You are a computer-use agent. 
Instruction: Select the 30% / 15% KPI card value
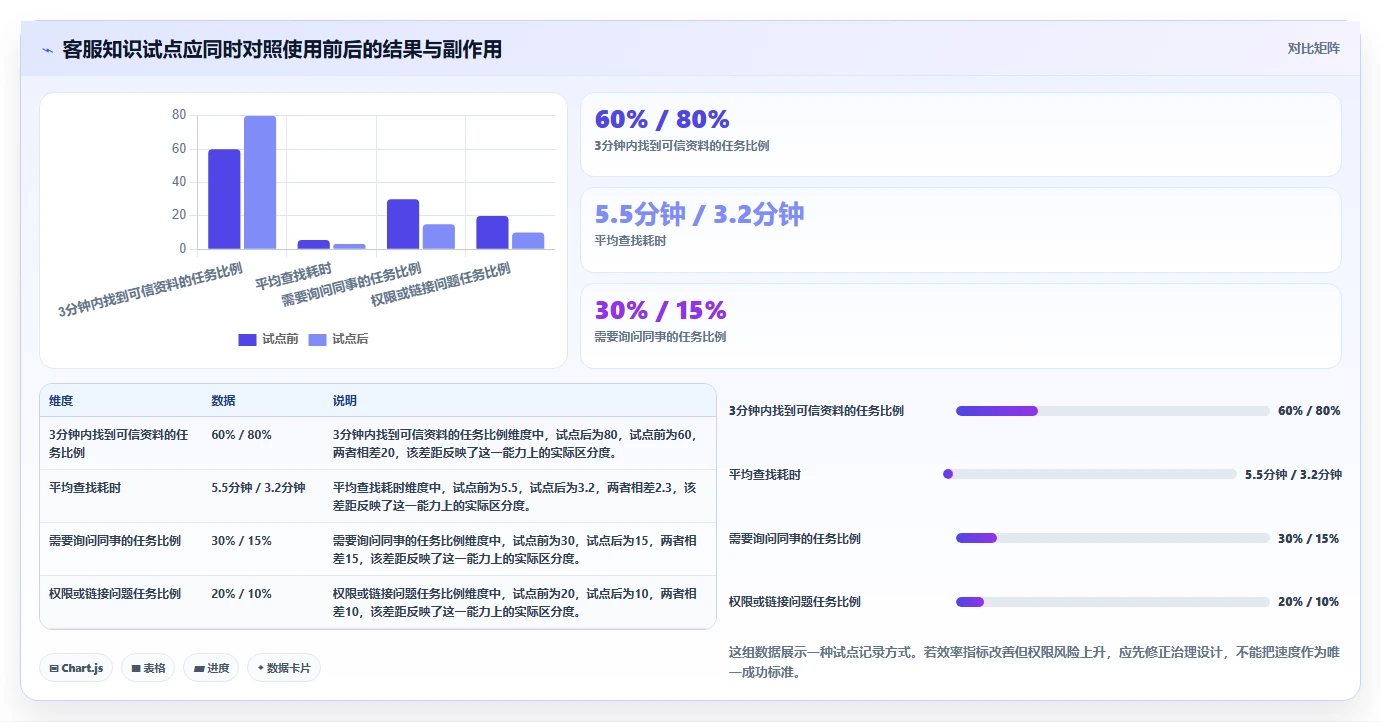tap(660, 310)
